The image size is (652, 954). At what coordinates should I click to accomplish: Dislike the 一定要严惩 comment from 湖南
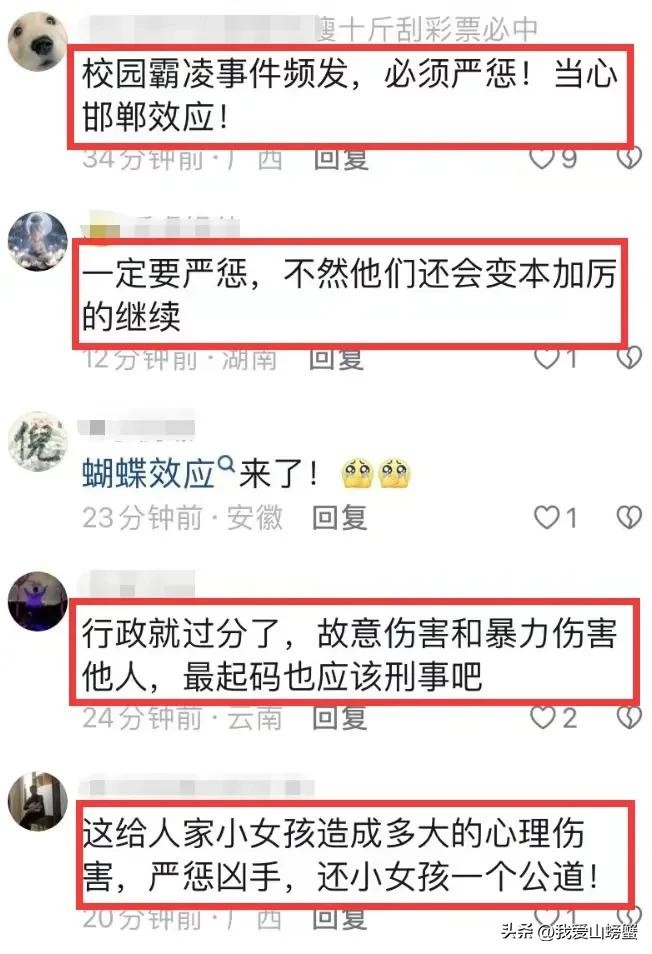click(x=629, y=358)
